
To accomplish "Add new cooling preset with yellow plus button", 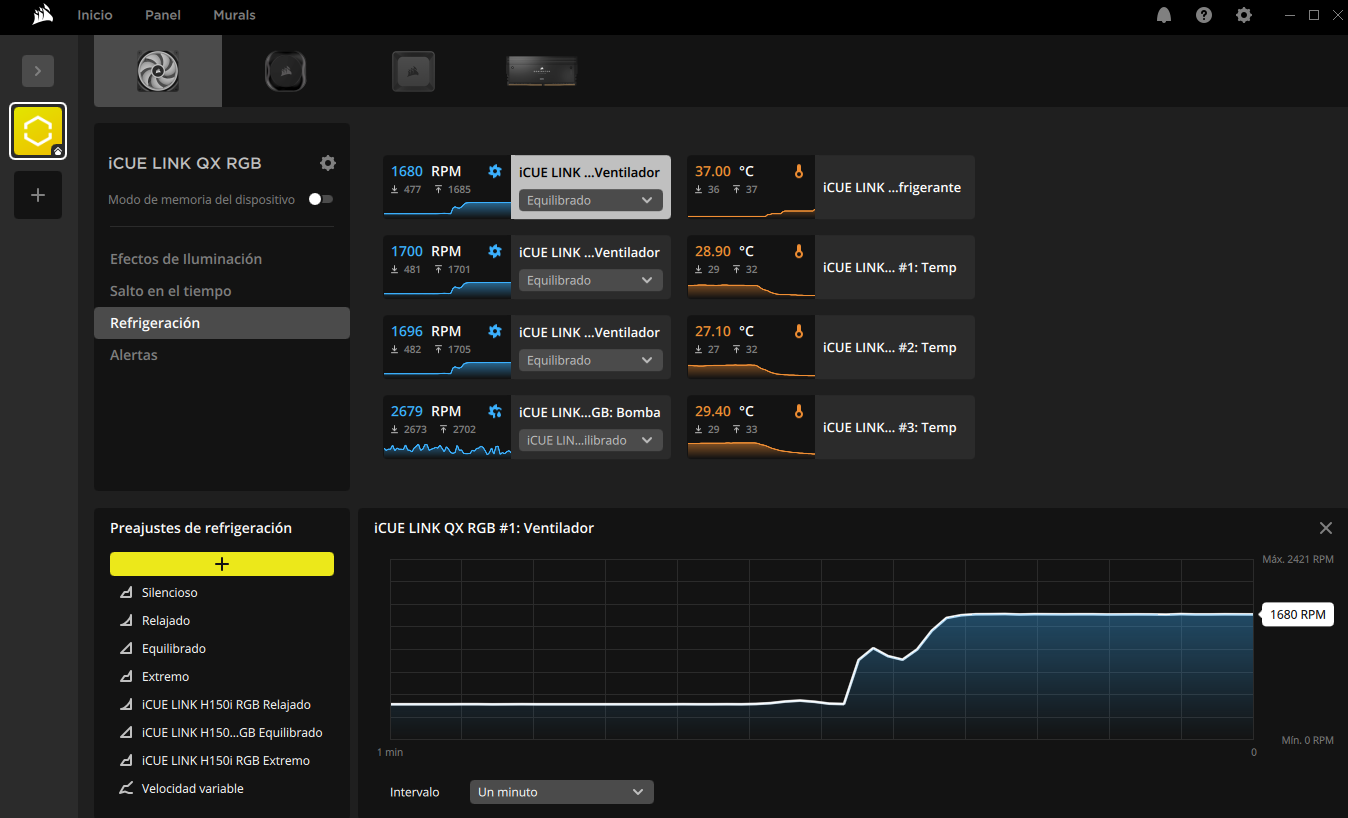I will [222, 564].
